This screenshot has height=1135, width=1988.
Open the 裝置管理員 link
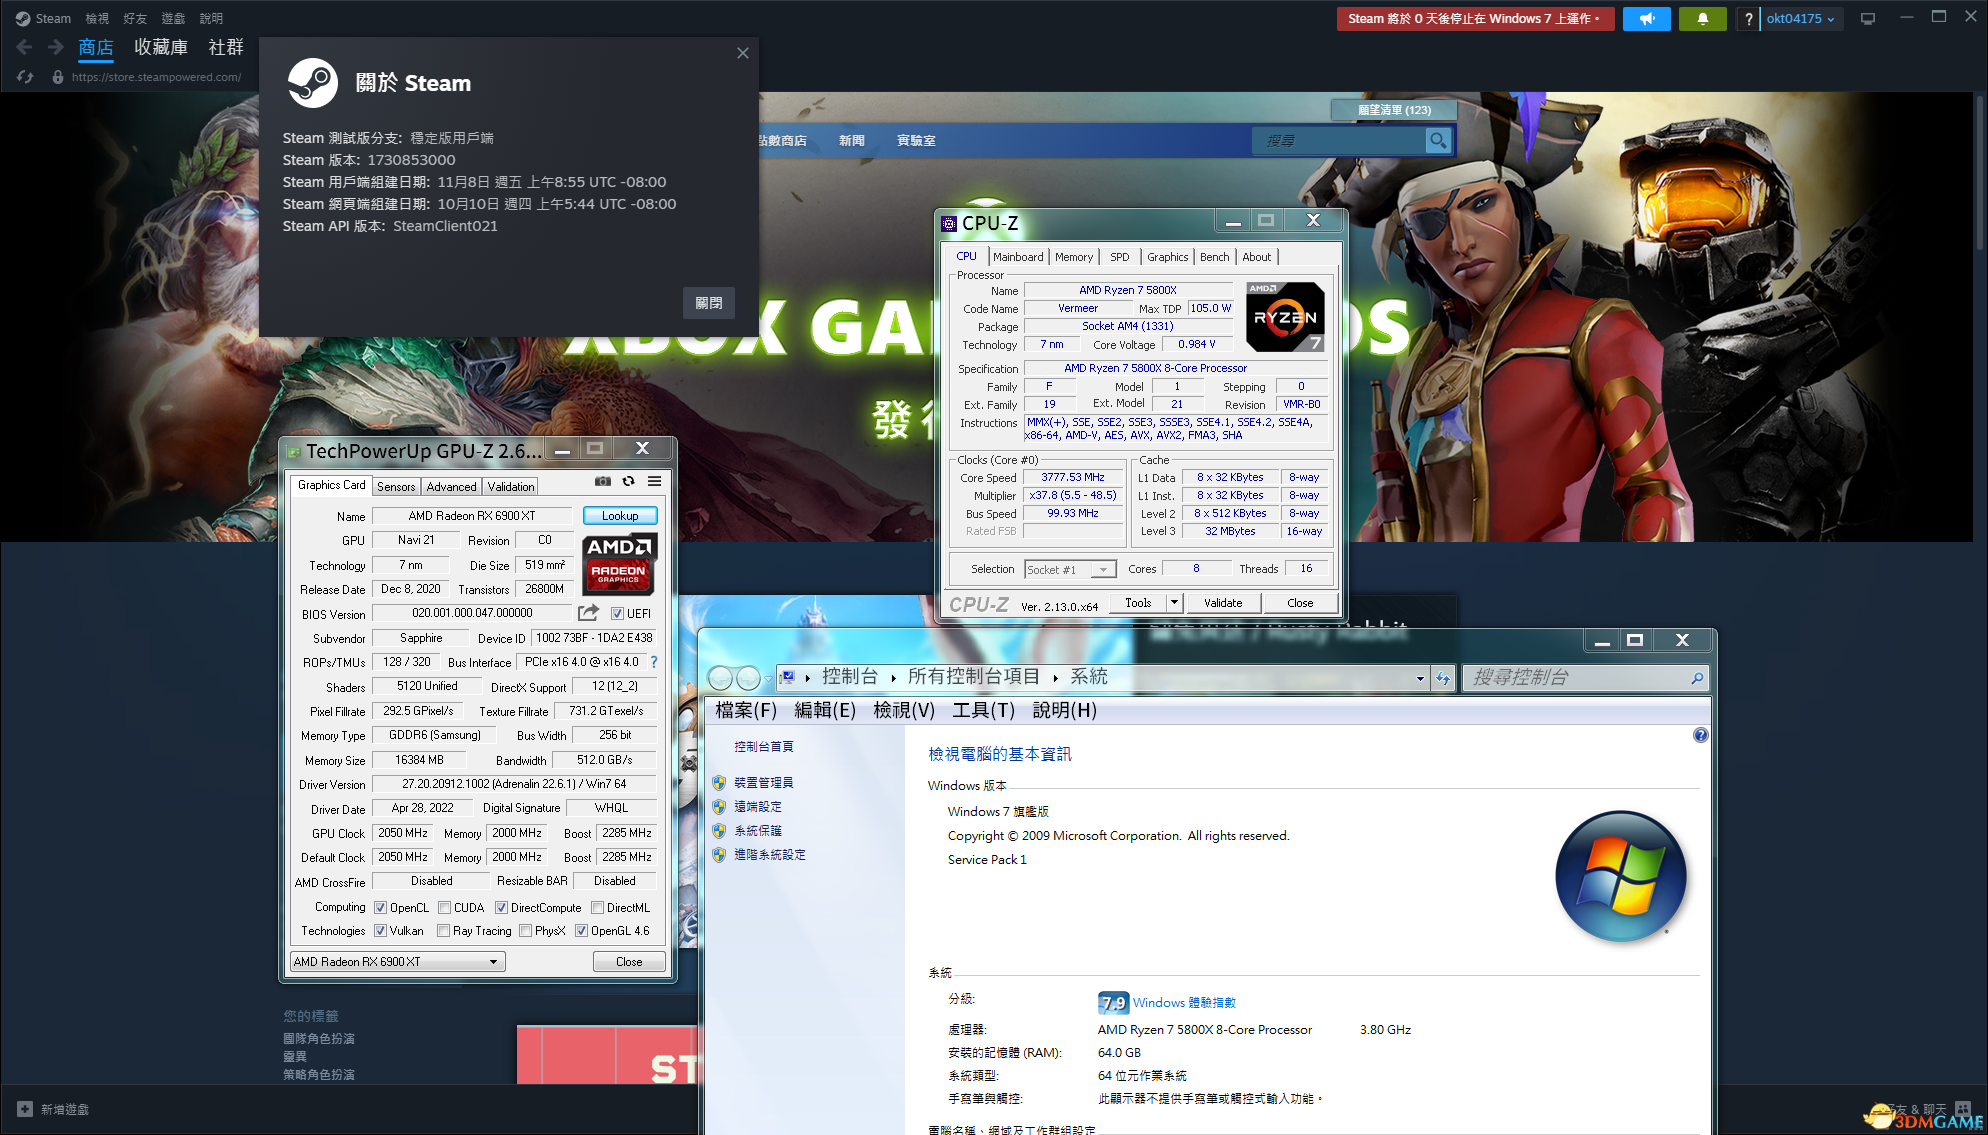tap(763, 783)
